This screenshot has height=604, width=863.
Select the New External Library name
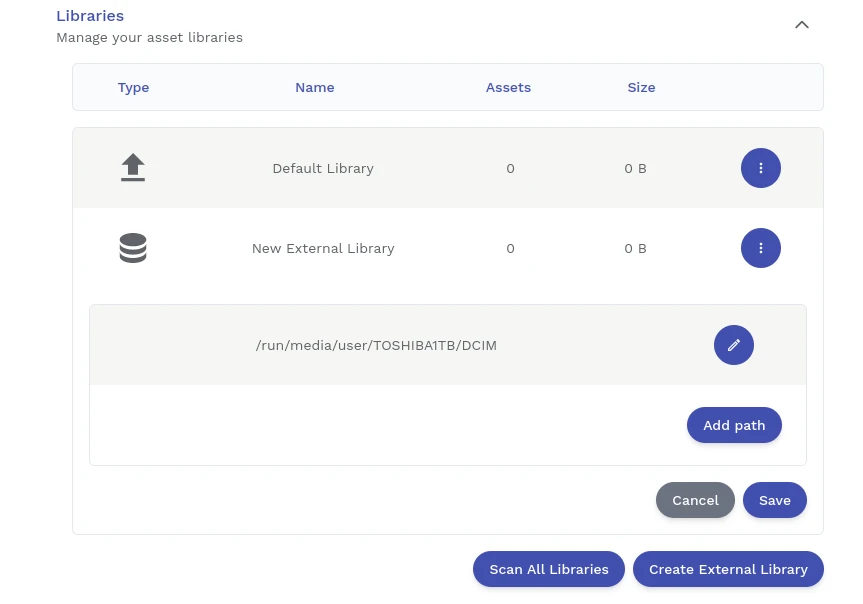pos(323,248)
